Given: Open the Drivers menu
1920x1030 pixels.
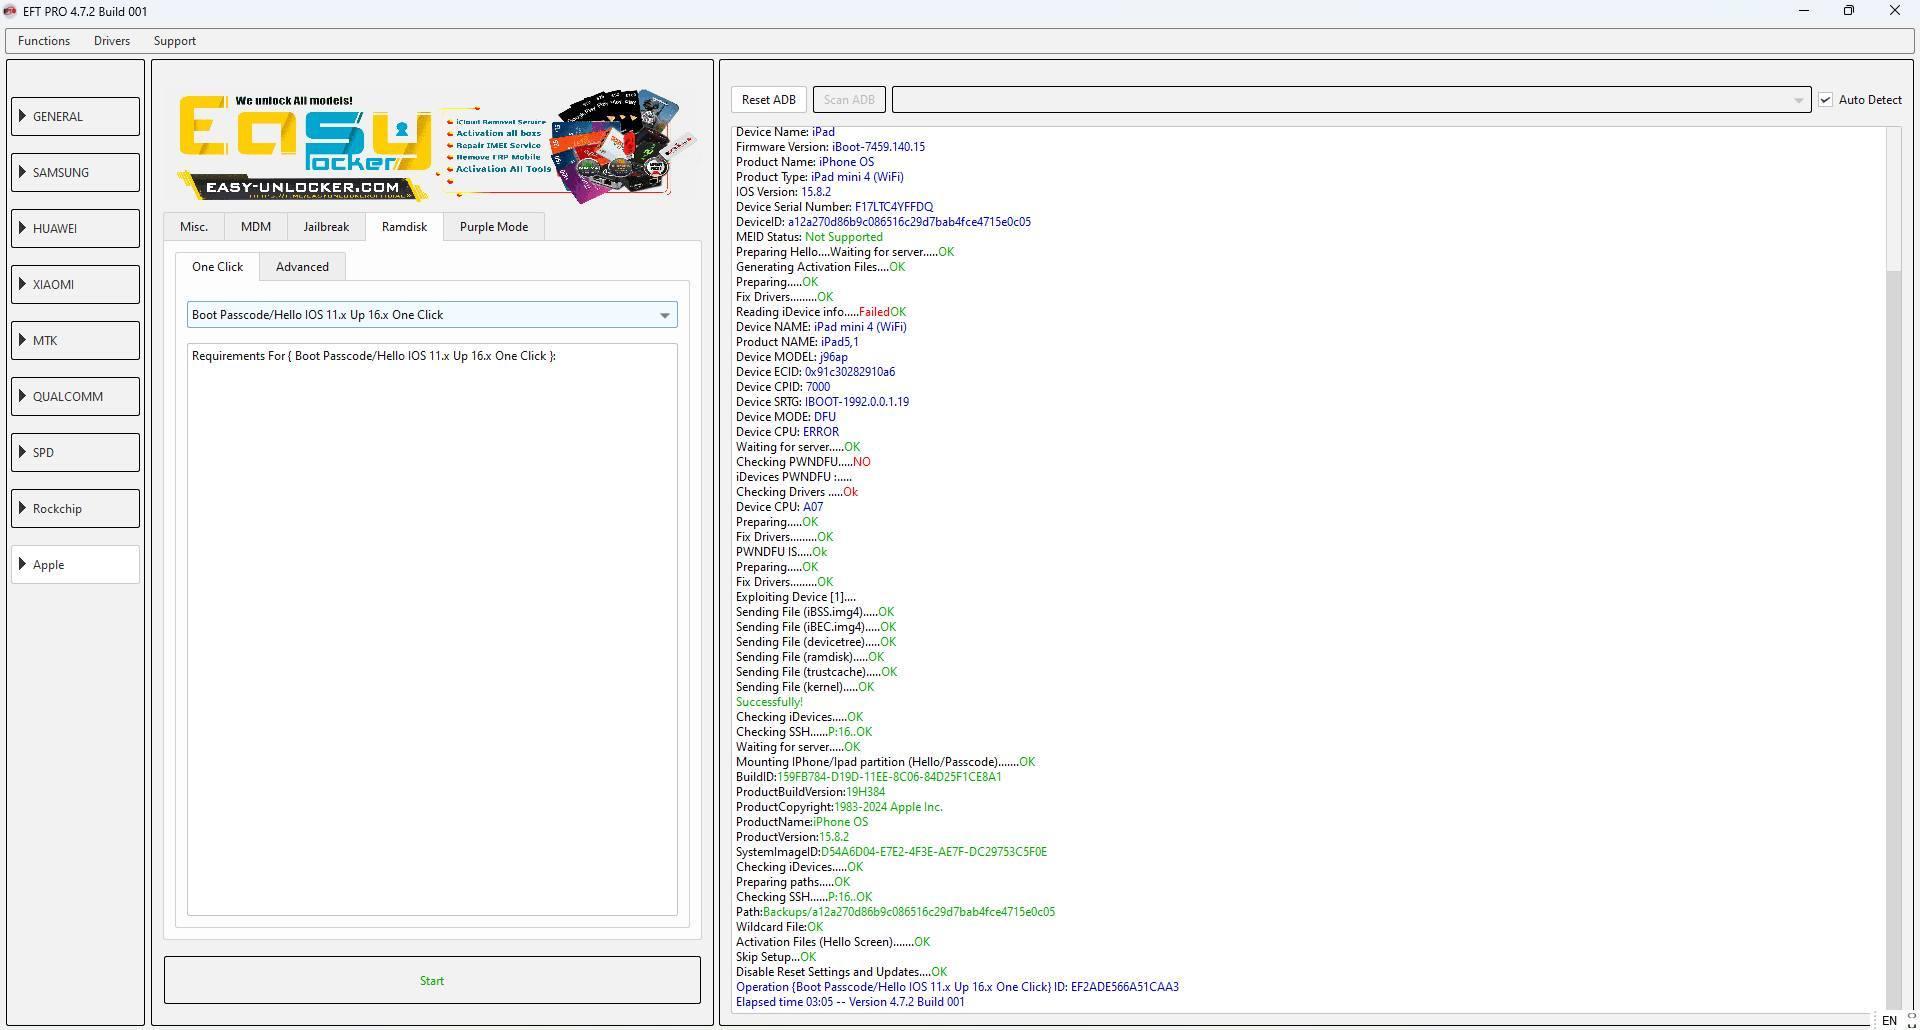Looking at the screenshot, I should 112,41.
